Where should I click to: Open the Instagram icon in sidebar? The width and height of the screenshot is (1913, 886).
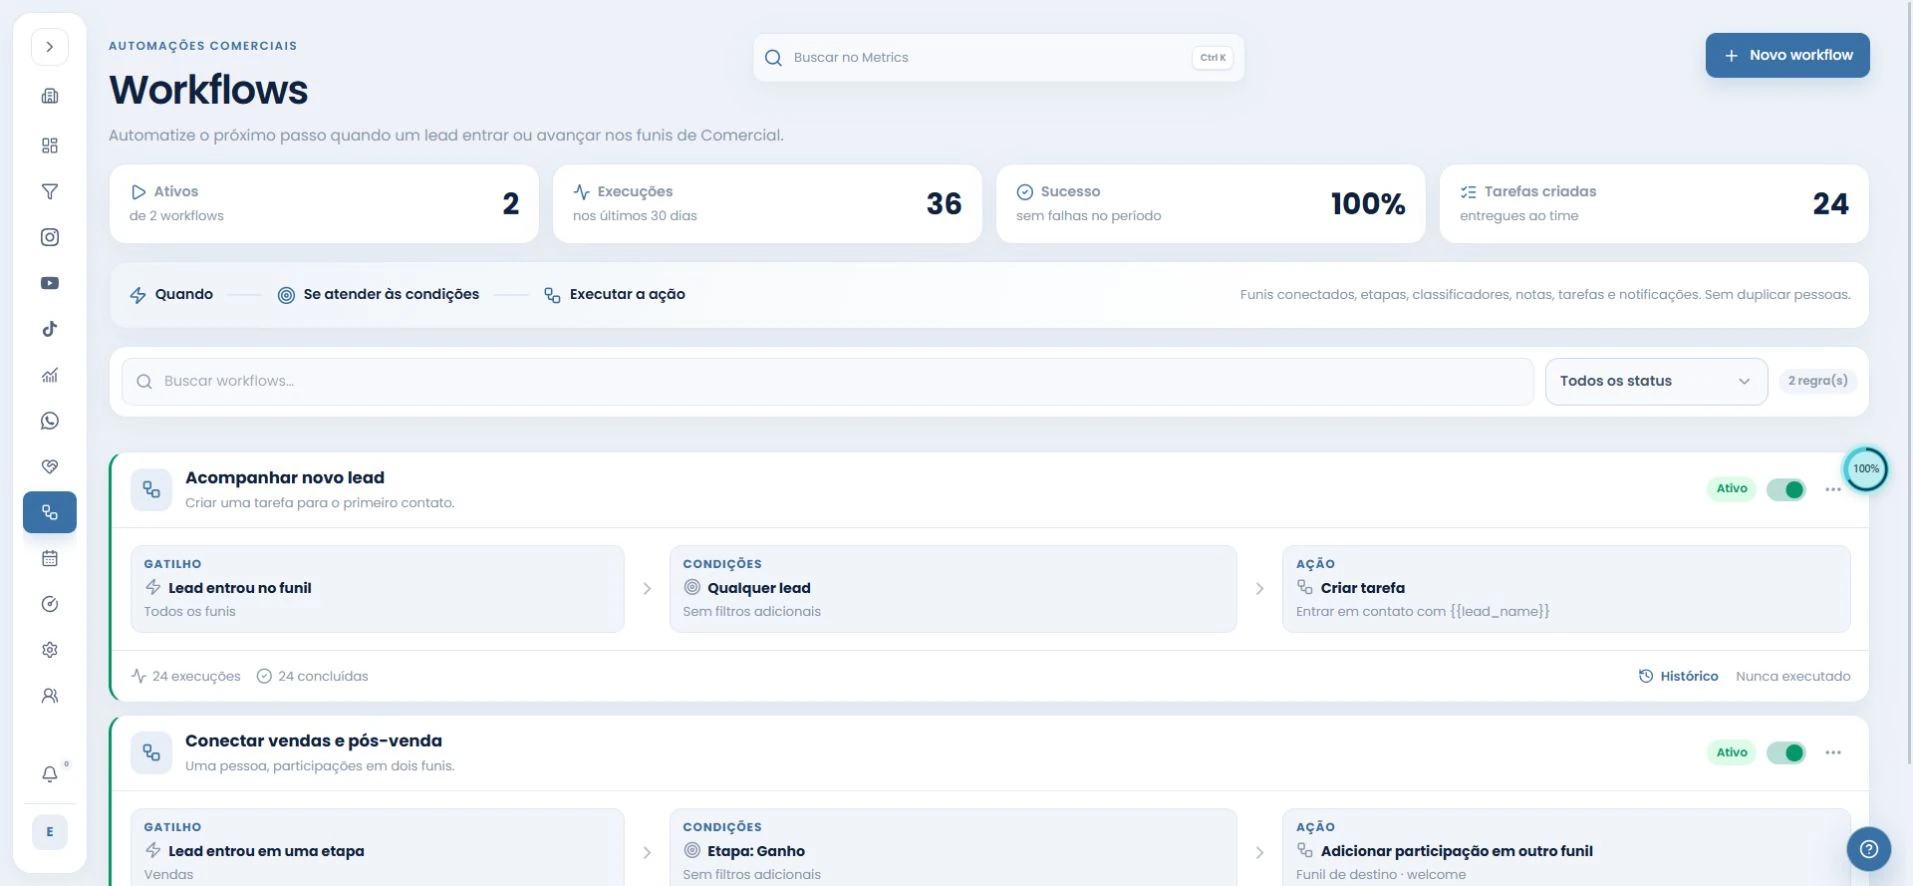(x=49, y=237)
